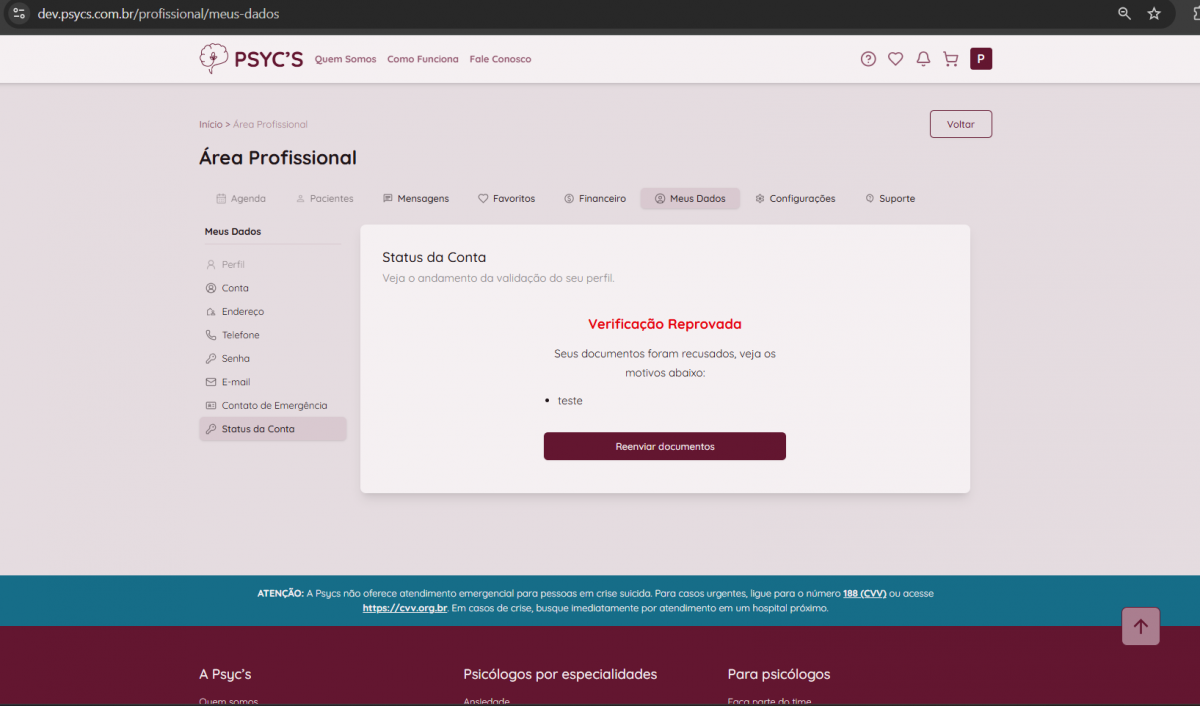
Task: Click the browser address bar URL
Action: (x=160, y=14)
